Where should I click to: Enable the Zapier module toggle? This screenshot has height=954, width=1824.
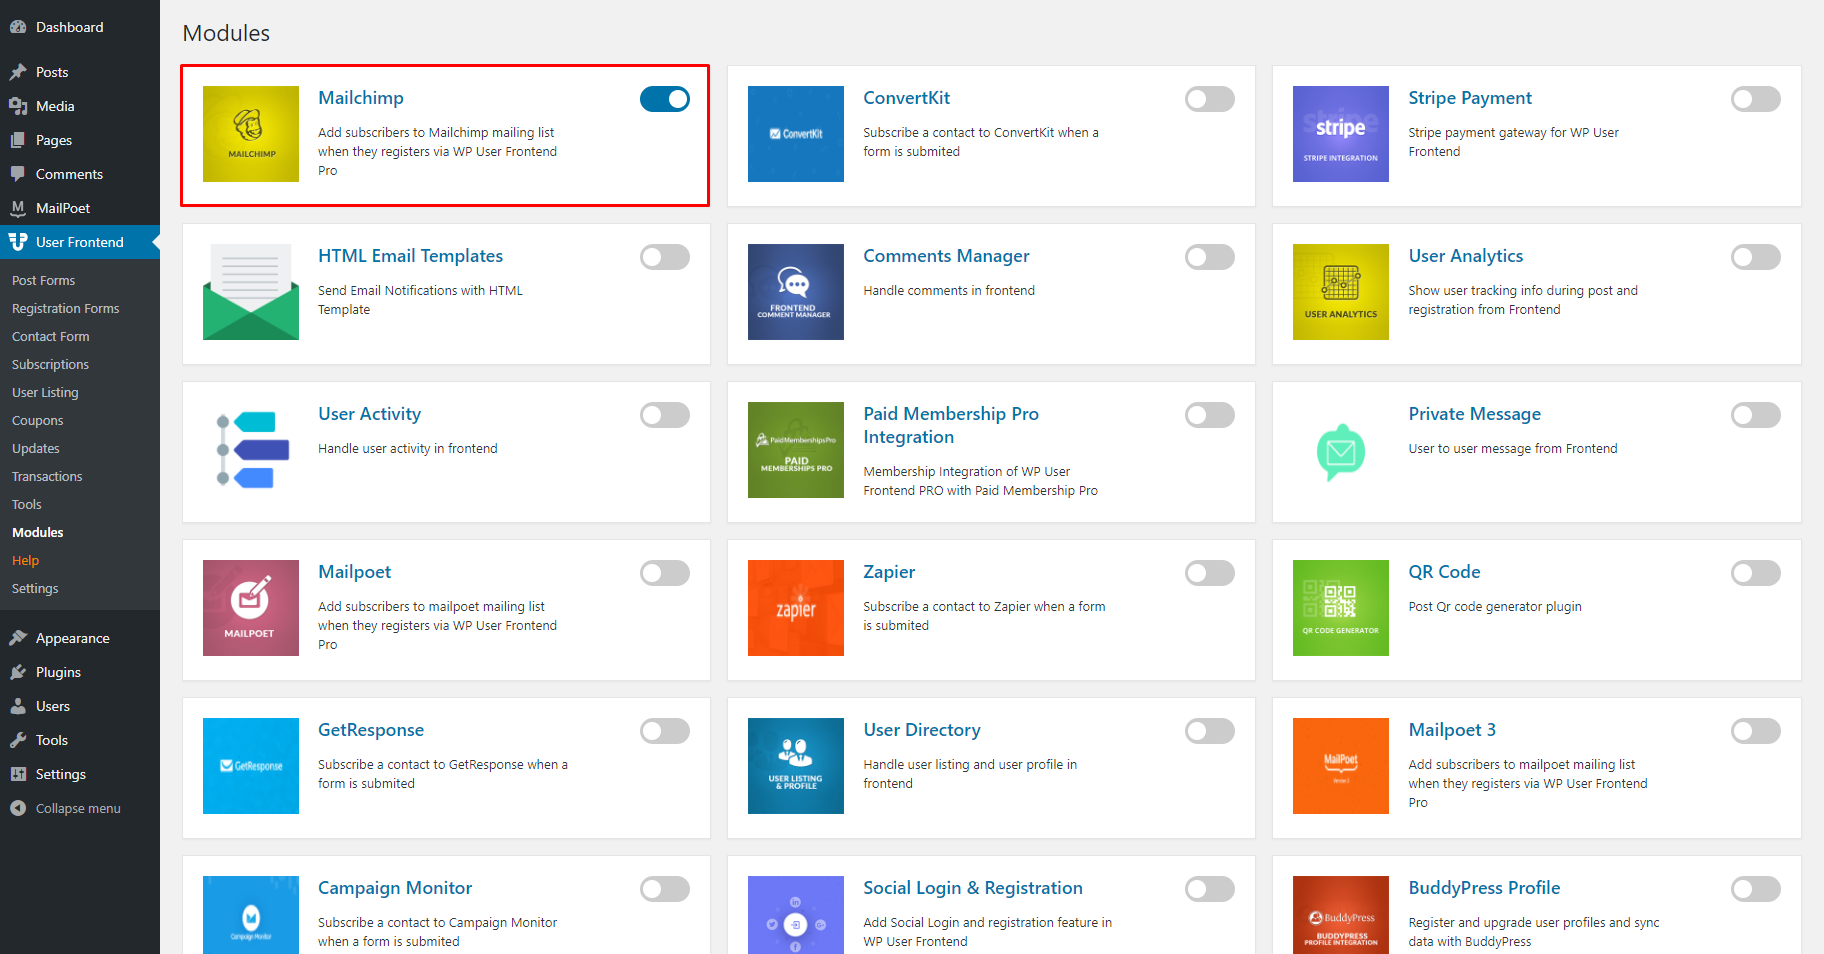[x=1210, y=573]
